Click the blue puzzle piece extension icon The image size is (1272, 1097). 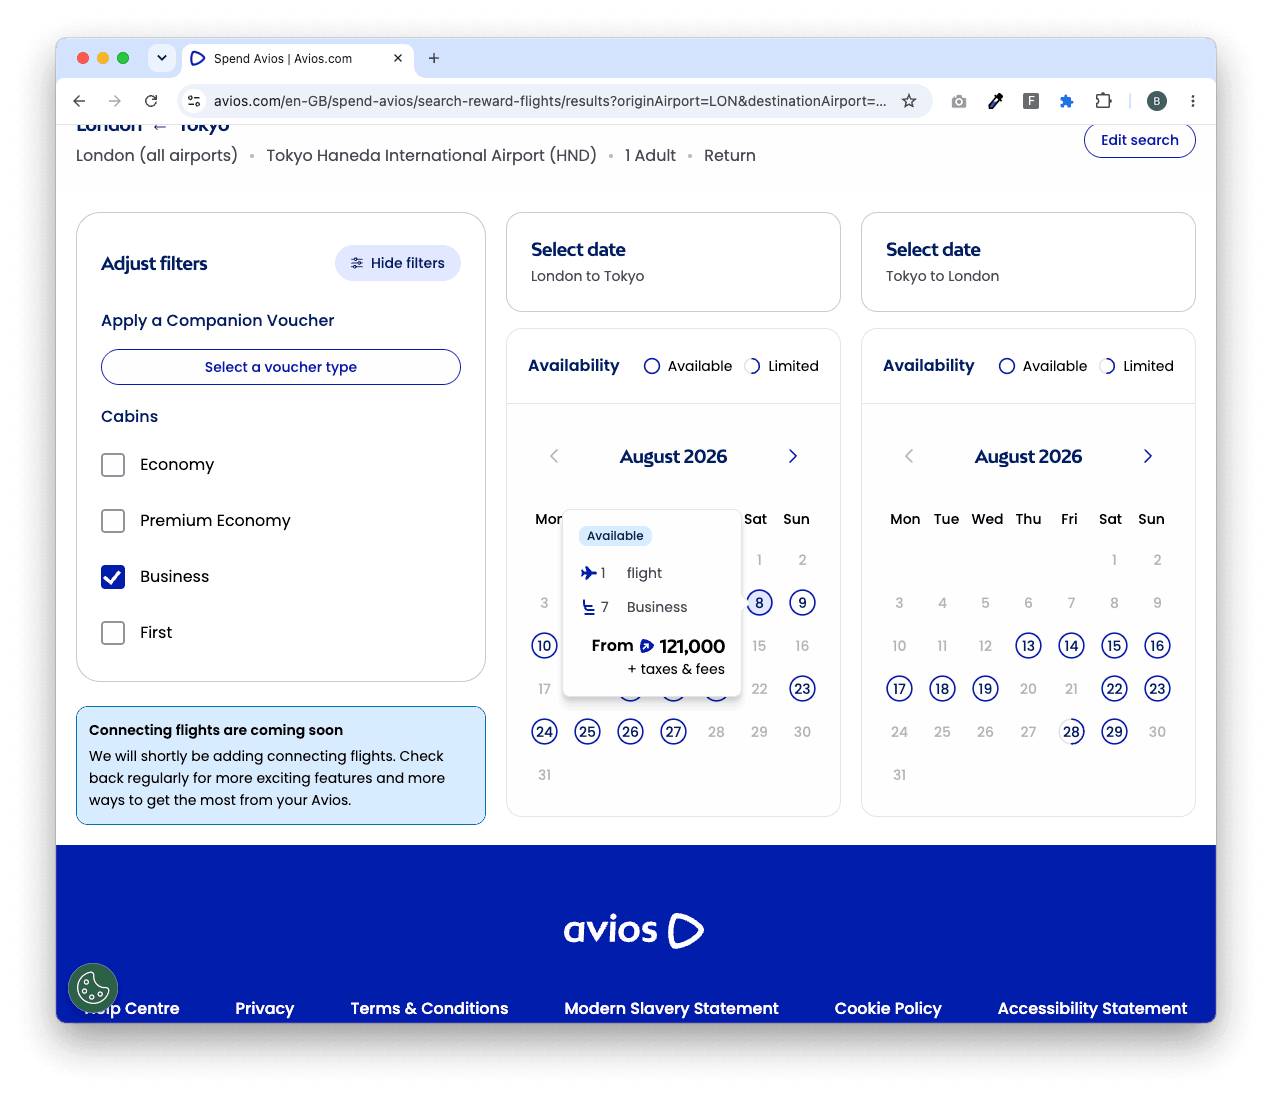1067,101
